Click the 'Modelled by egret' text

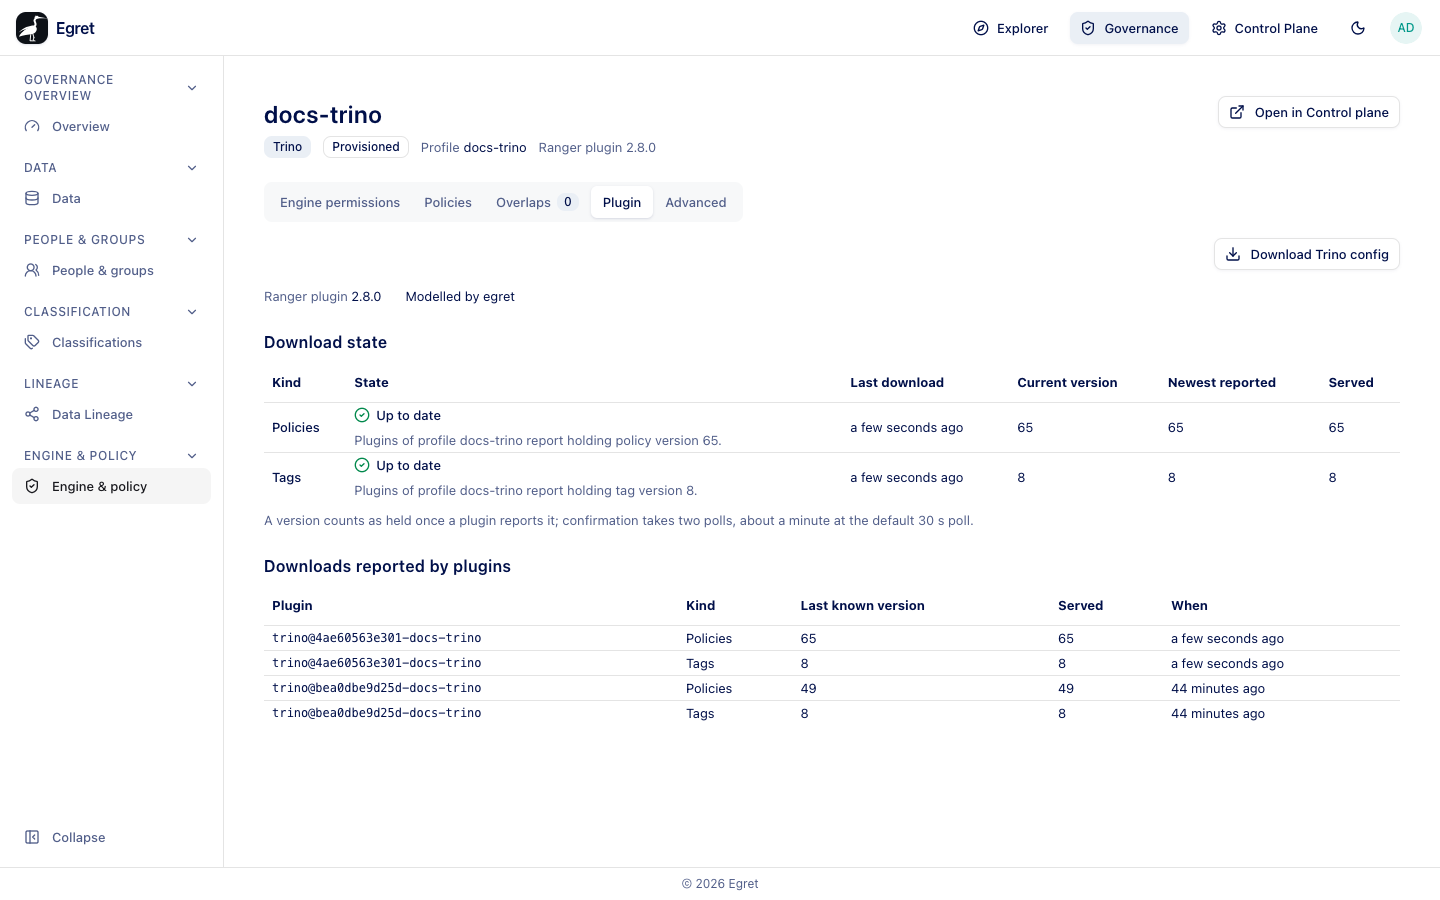pyautogui.click(x=460, y=297)
